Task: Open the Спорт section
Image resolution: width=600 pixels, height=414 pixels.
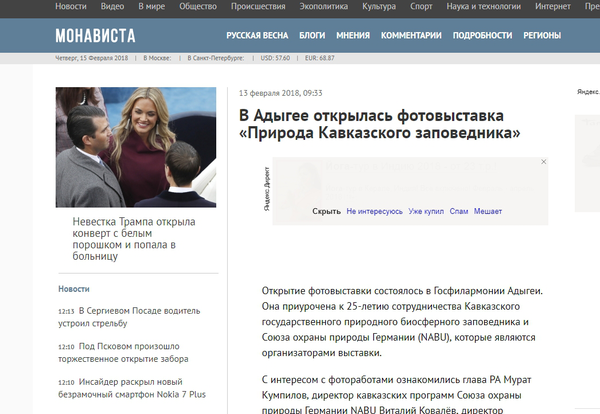Action: pyautogui.click(x=421, y=7)
